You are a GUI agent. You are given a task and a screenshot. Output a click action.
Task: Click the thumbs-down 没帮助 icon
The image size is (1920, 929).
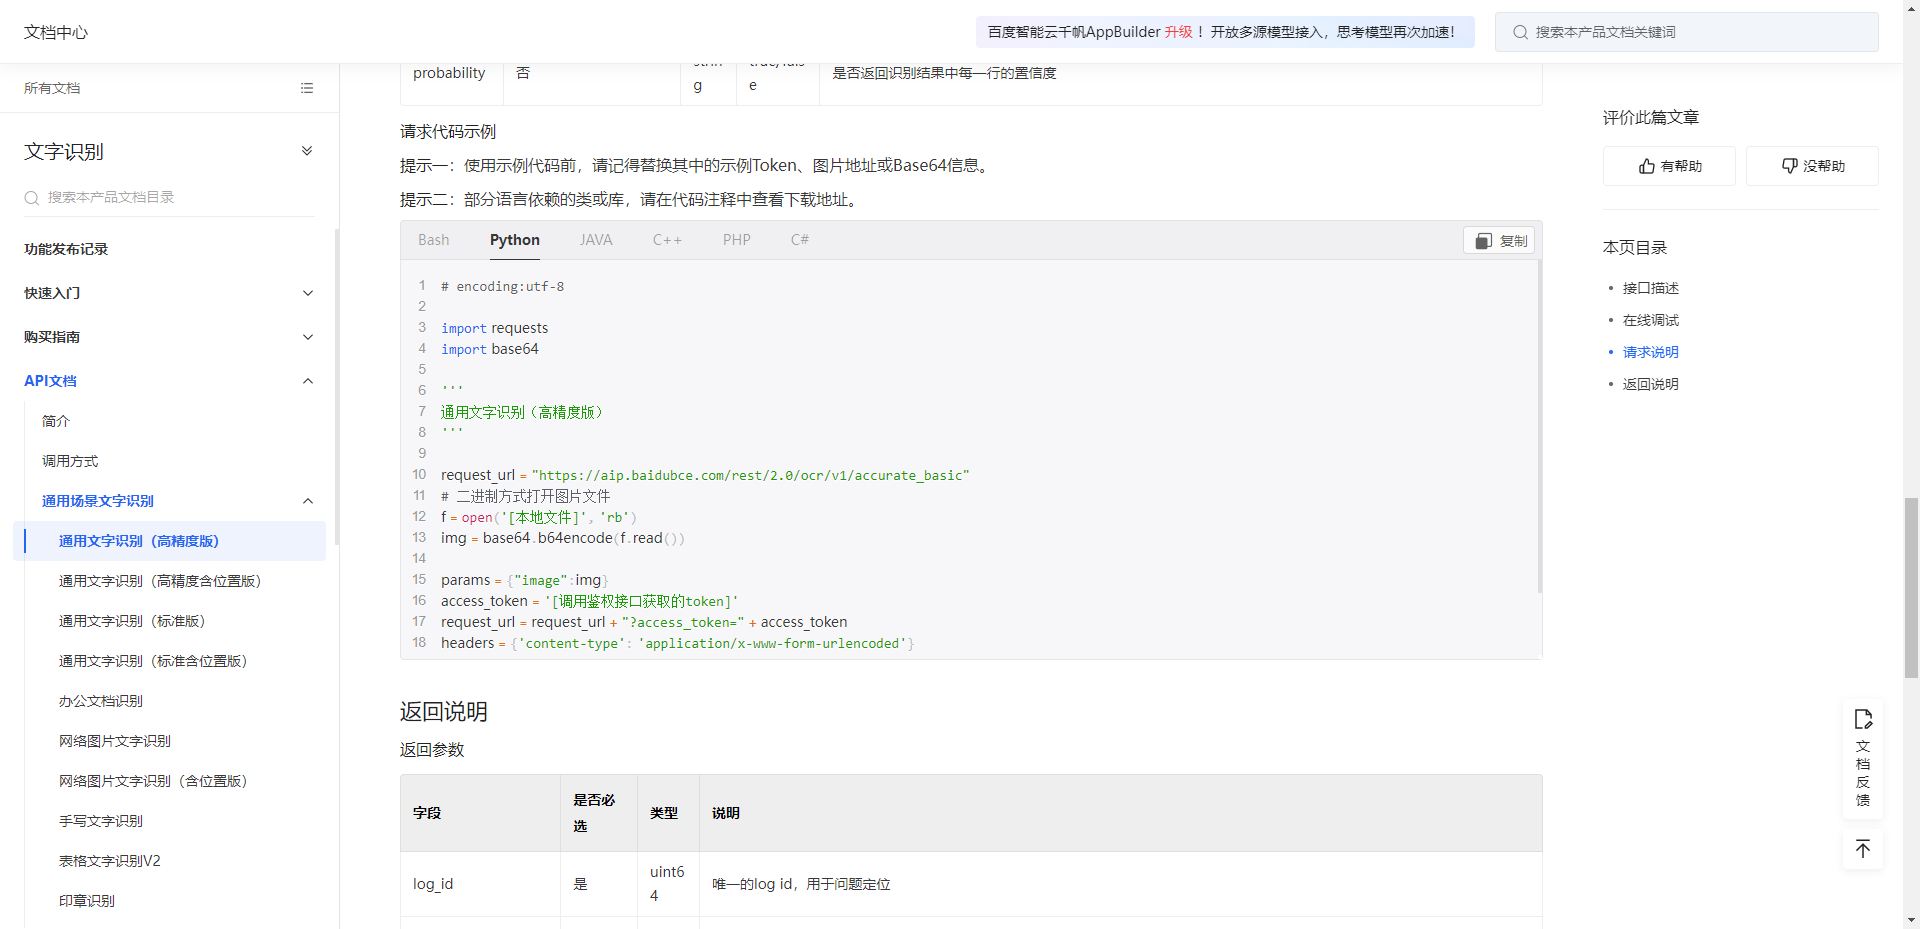coord(1790,166)
